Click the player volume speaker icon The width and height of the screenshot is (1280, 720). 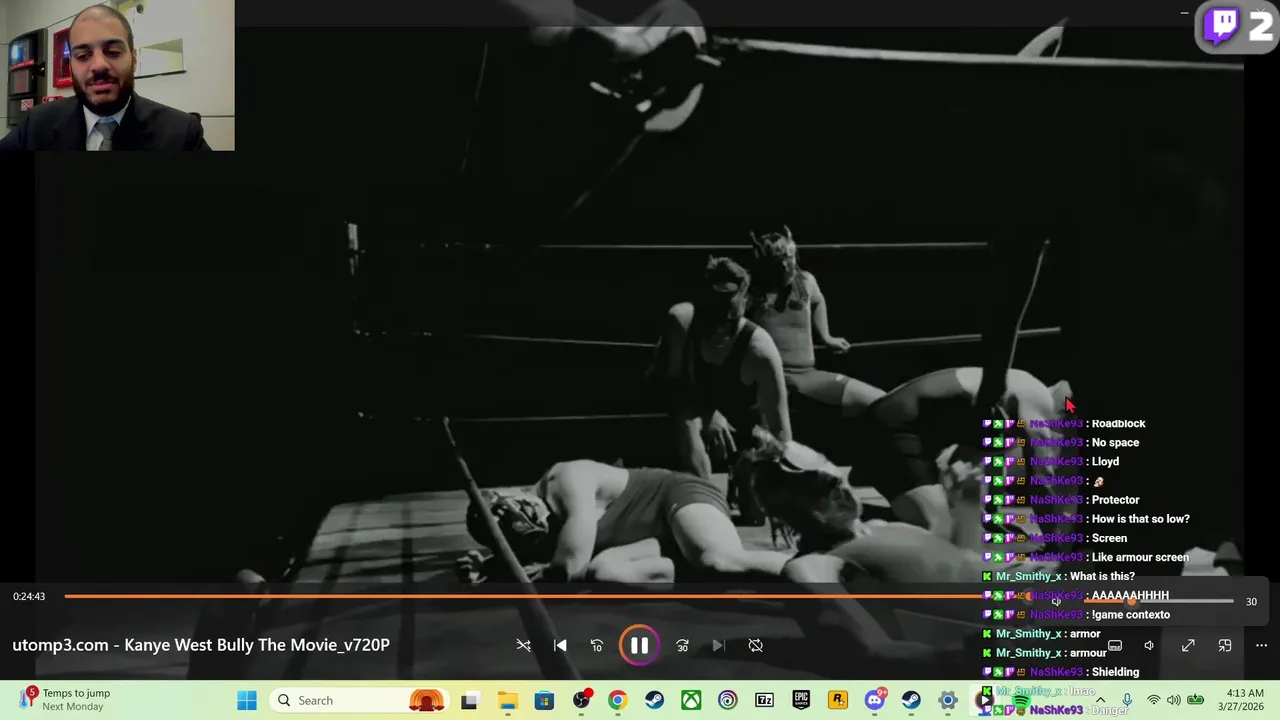(x=1150, y=645)
